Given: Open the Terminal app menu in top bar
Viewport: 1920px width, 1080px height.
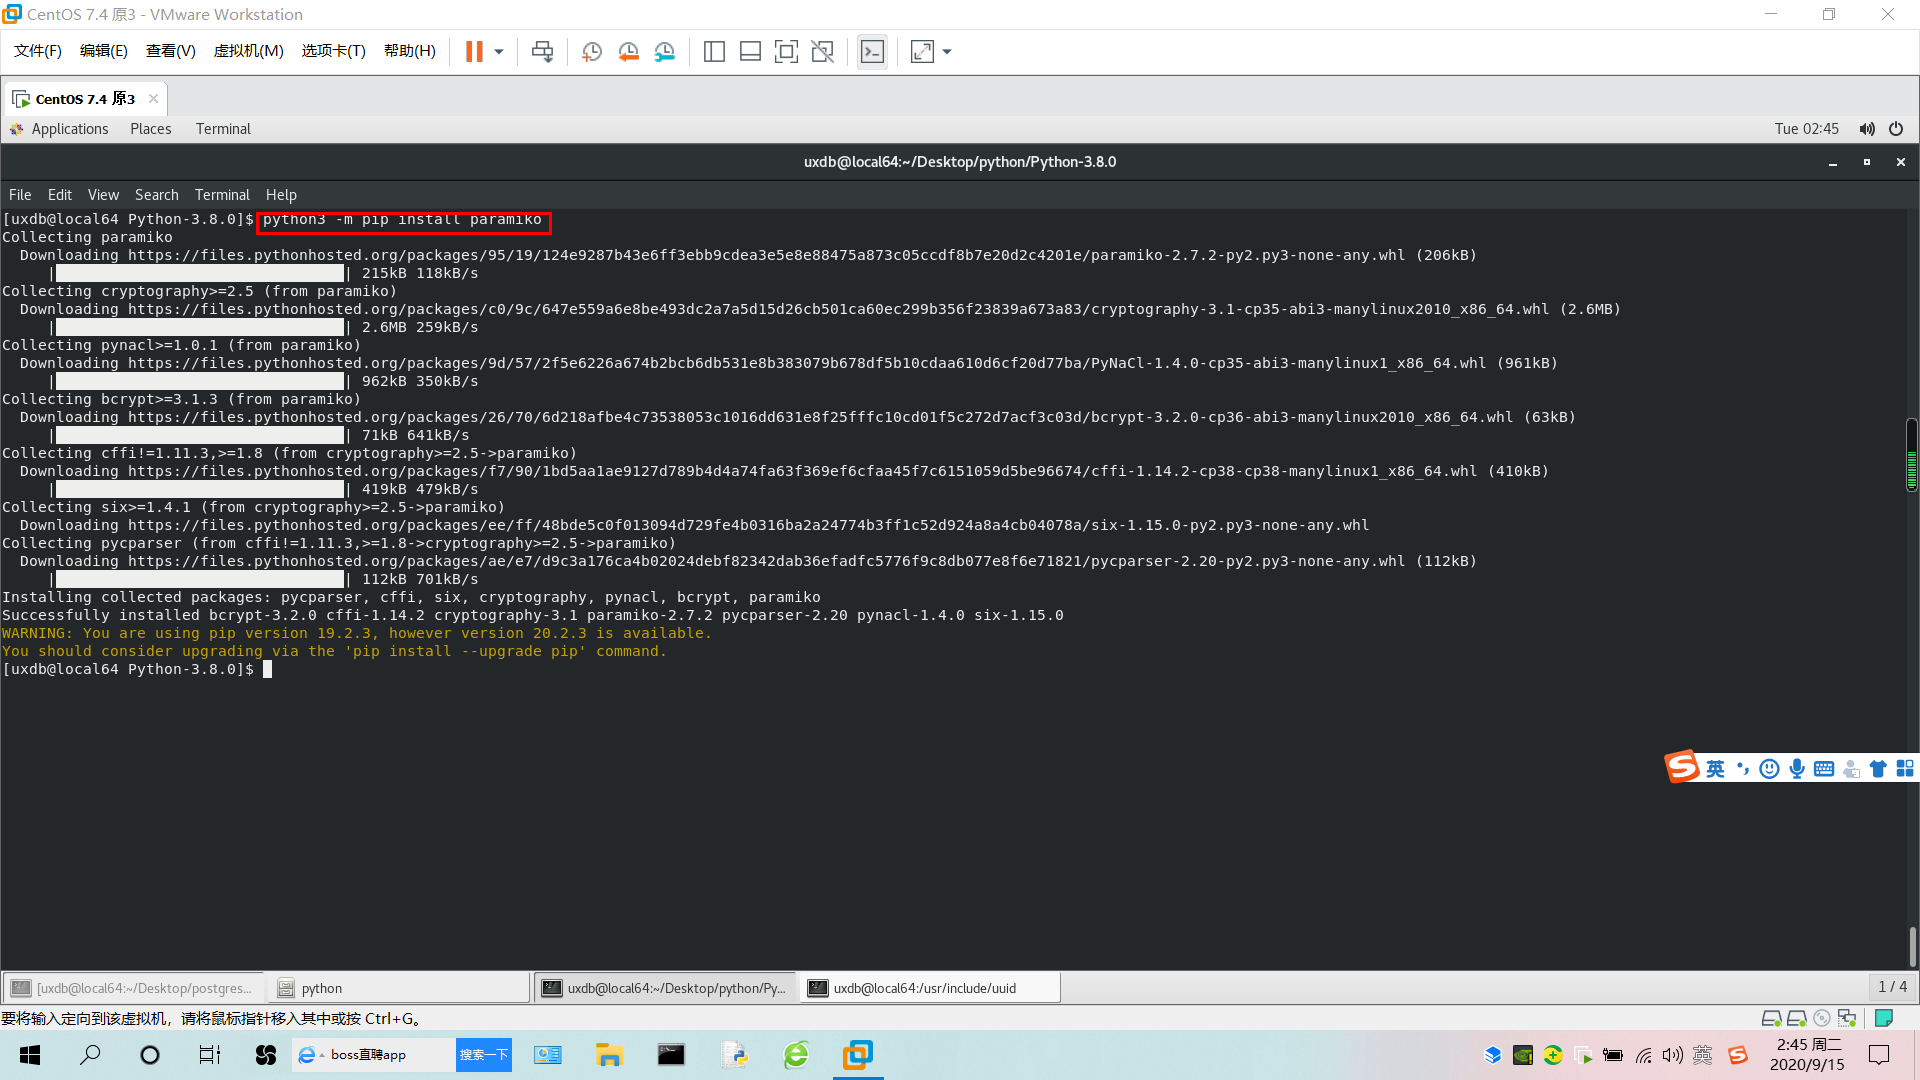Looking at the screenshot, I should [x=223, y=129].
